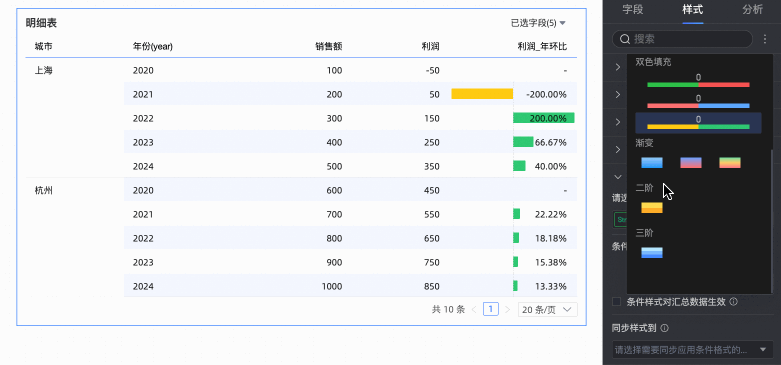Viewport: 781px width, 365px height.
Task: Go to next page arrow
Action: tap(508, 310)
